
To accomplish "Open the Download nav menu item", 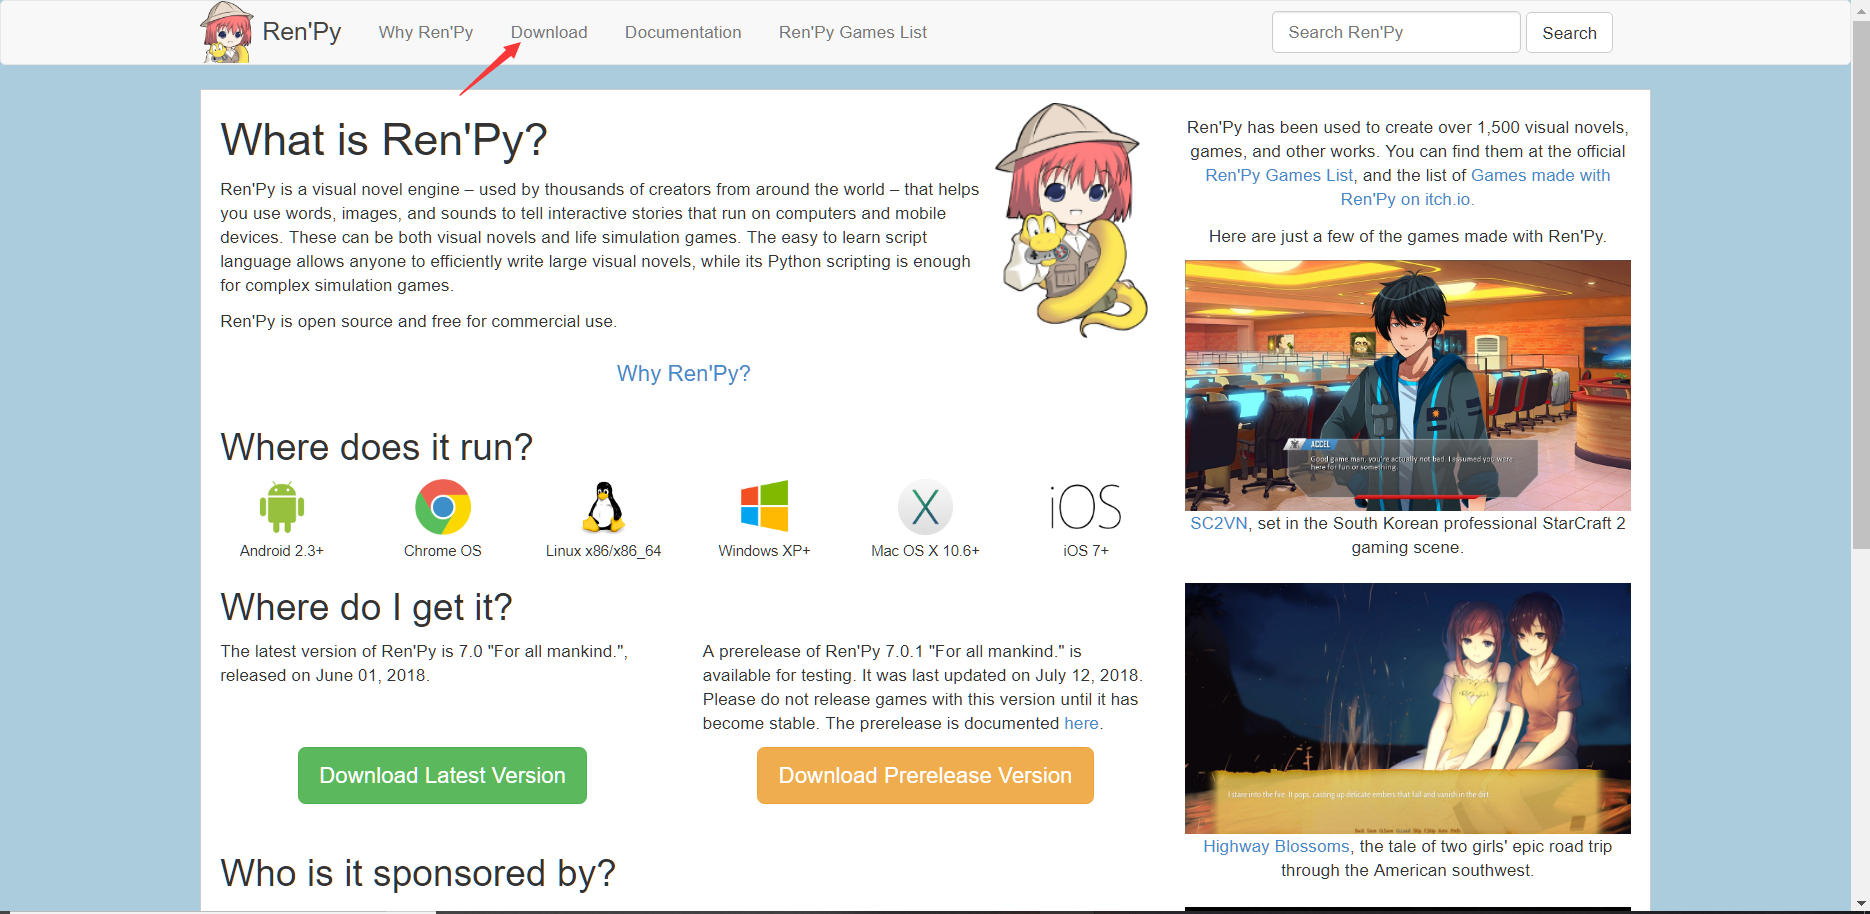I will tap(549, 32).
